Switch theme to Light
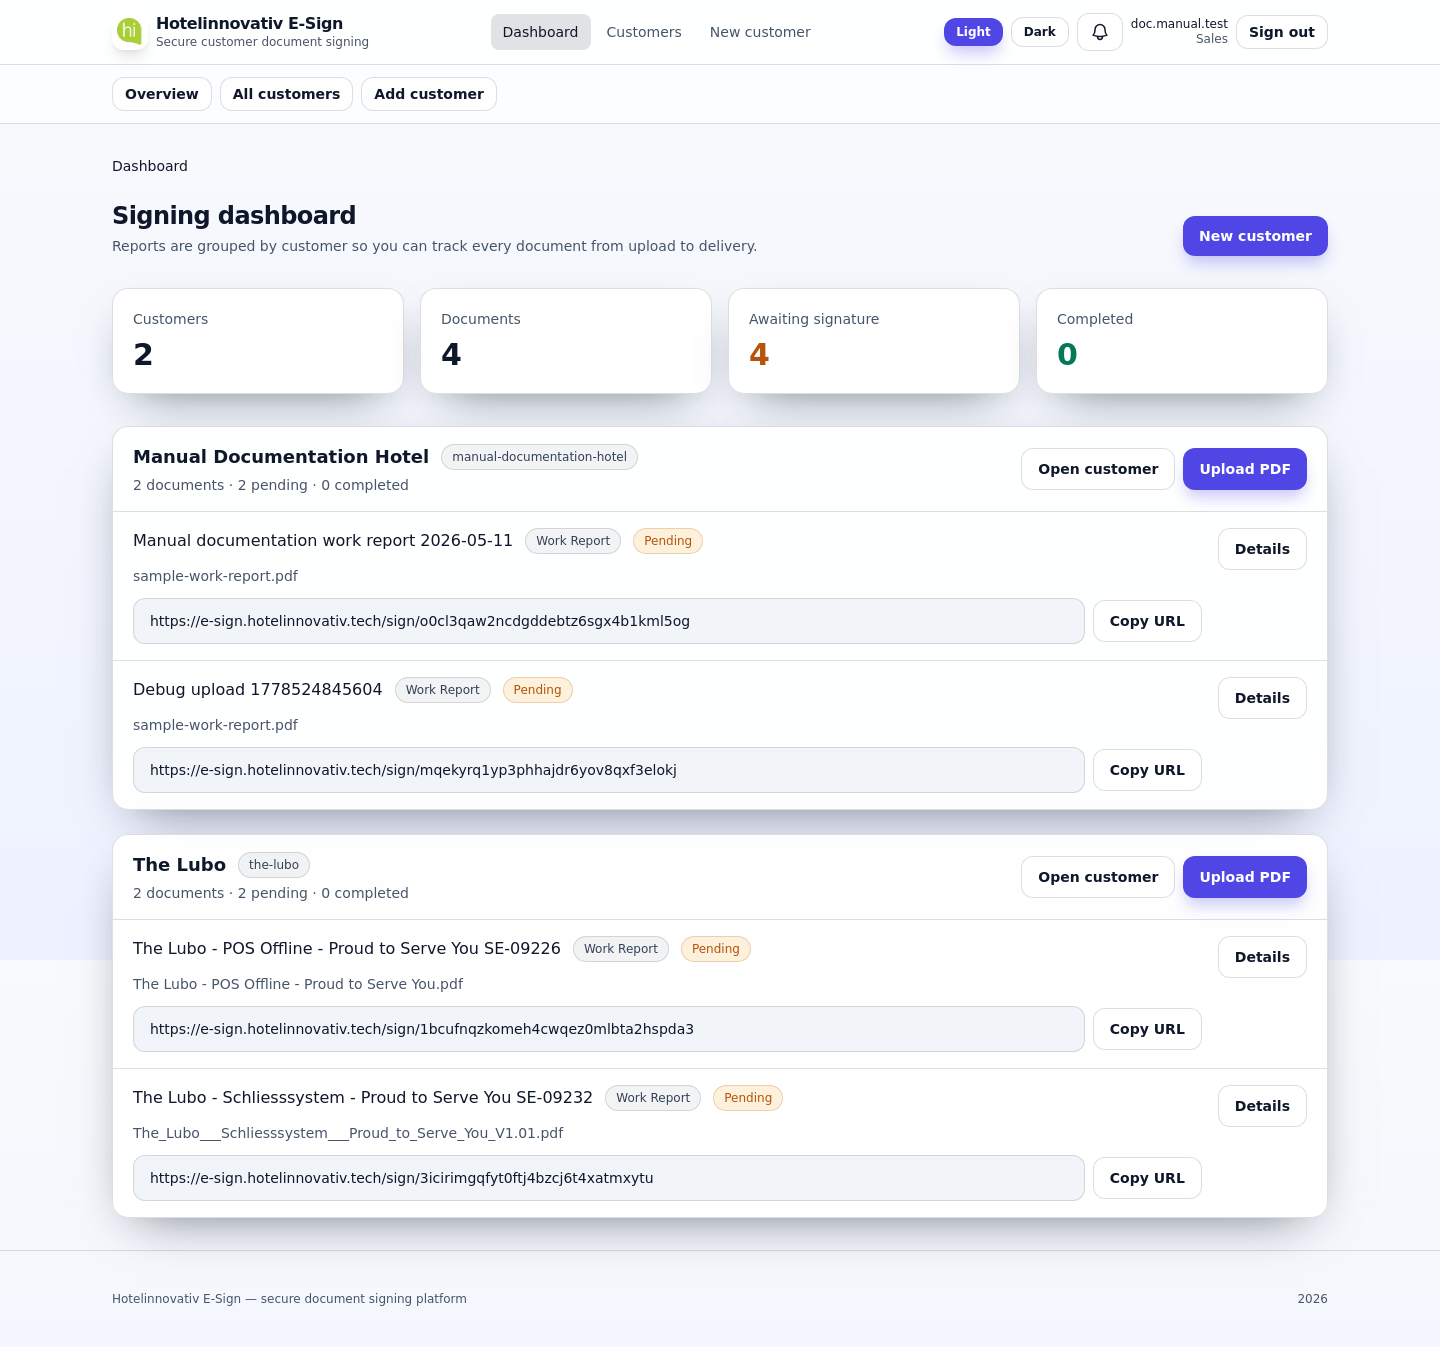The width and height of the screenshot is (1440, 1347). coord(973,32)
